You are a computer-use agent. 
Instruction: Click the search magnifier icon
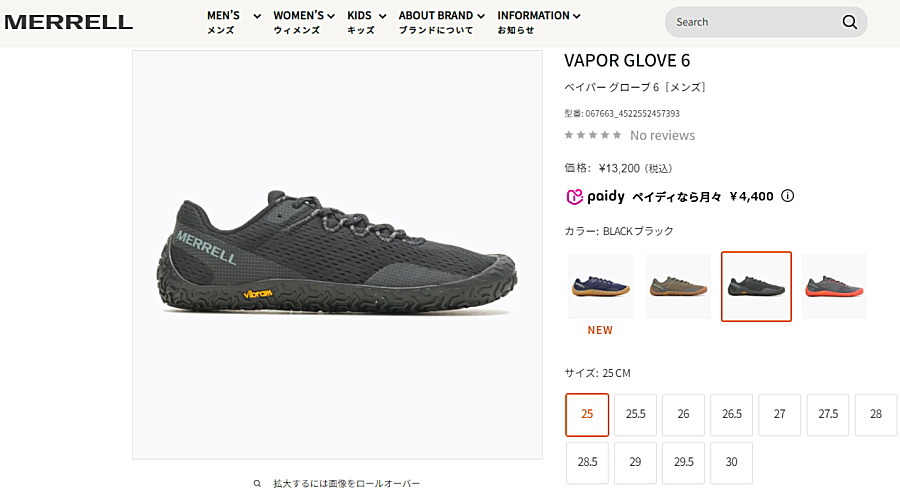click(x=849, y=22)
